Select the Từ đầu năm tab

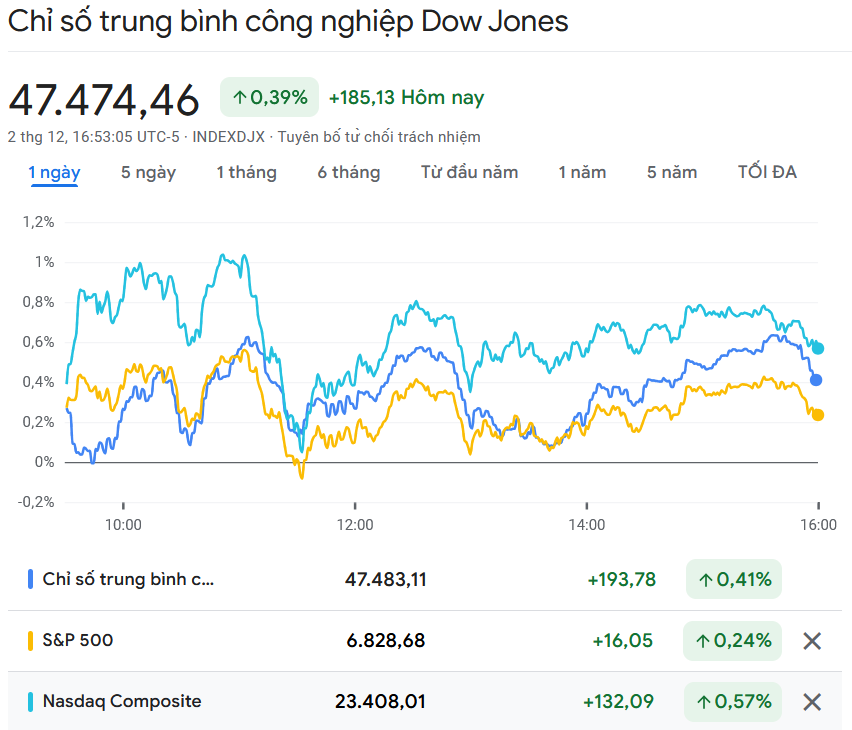469,172
